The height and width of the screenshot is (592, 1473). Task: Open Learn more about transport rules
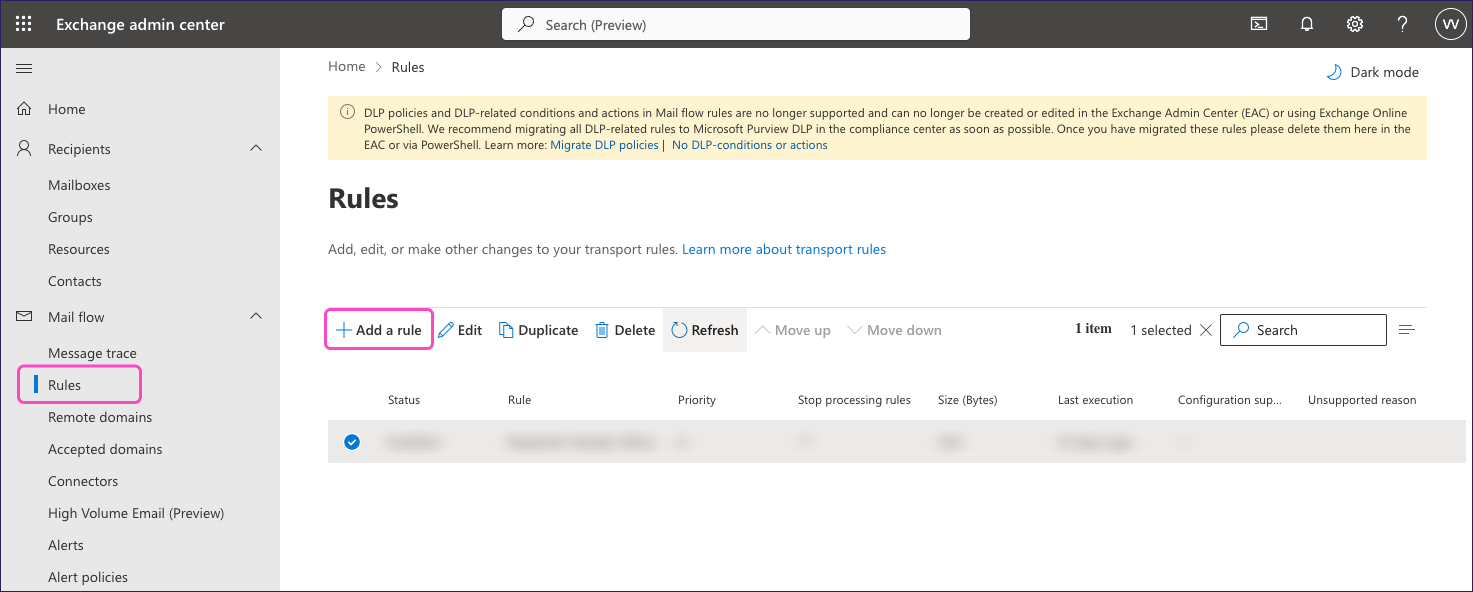click(784, 249)
